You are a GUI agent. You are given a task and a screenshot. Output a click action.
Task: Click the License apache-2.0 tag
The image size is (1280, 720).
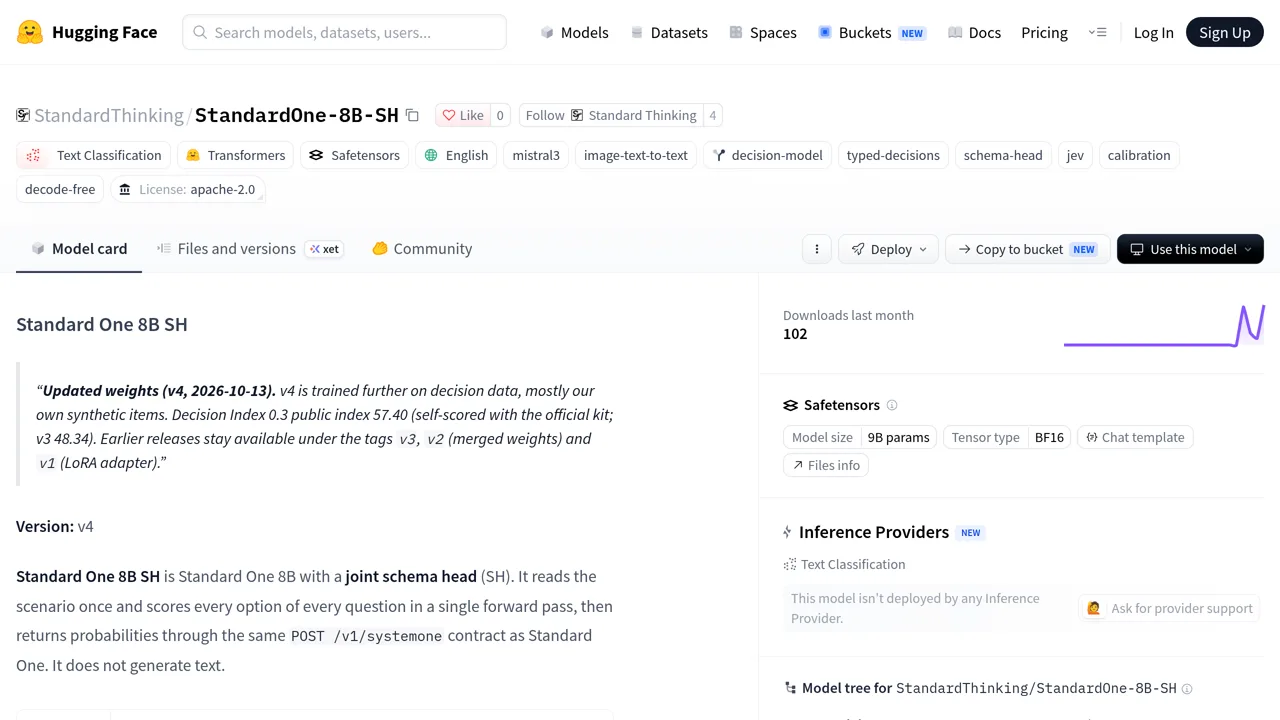187,189
